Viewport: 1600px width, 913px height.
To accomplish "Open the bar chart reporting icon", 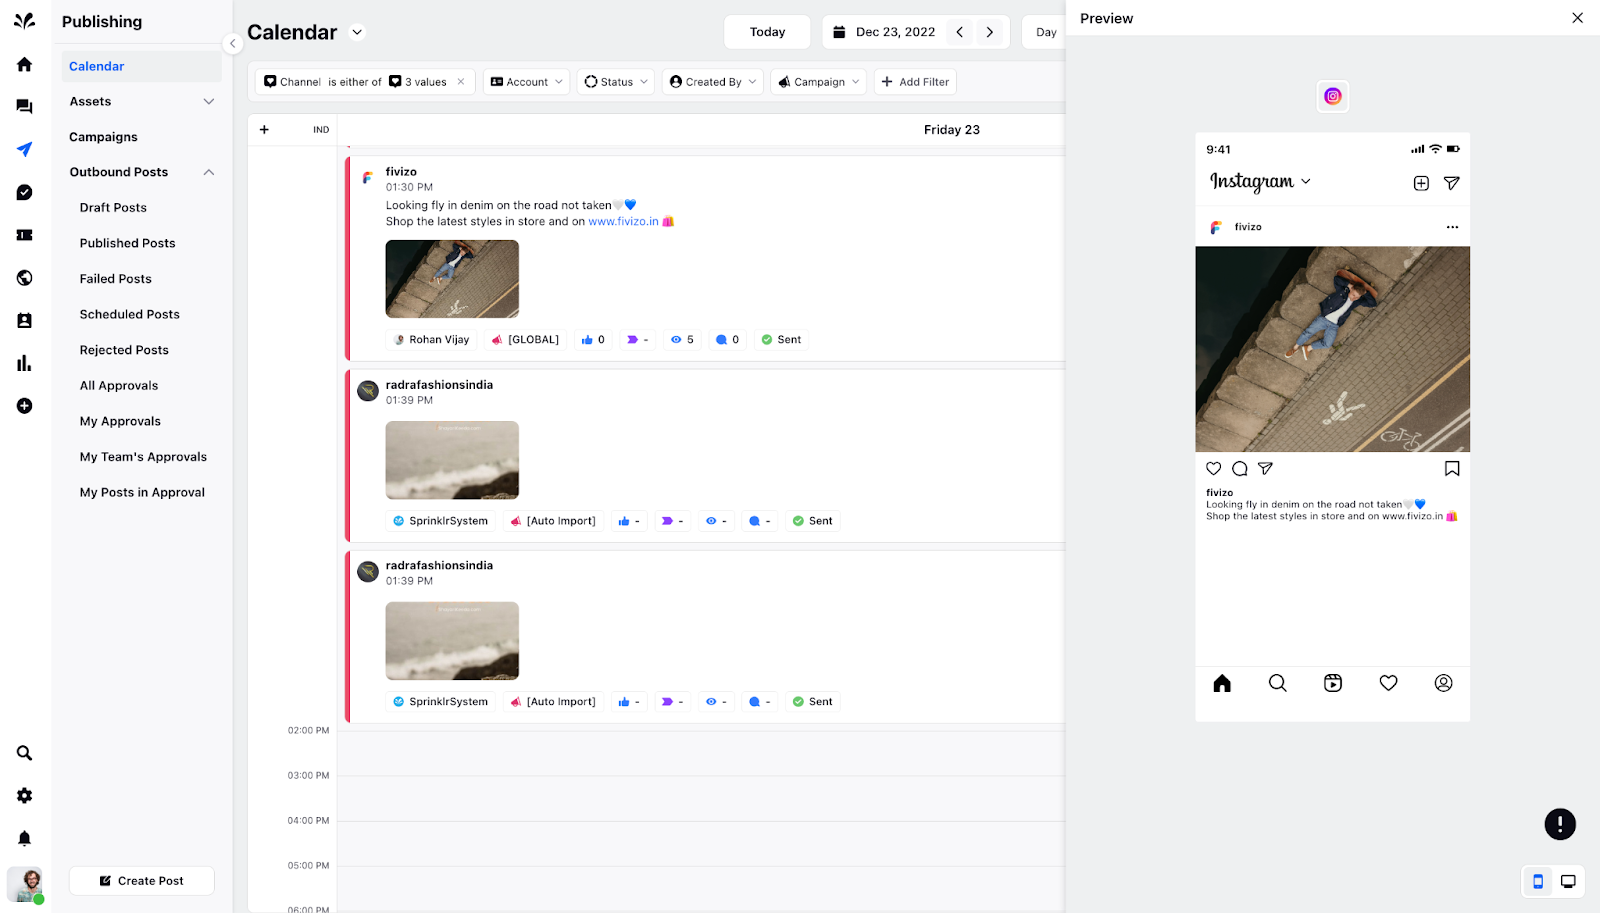I will 24,363.
